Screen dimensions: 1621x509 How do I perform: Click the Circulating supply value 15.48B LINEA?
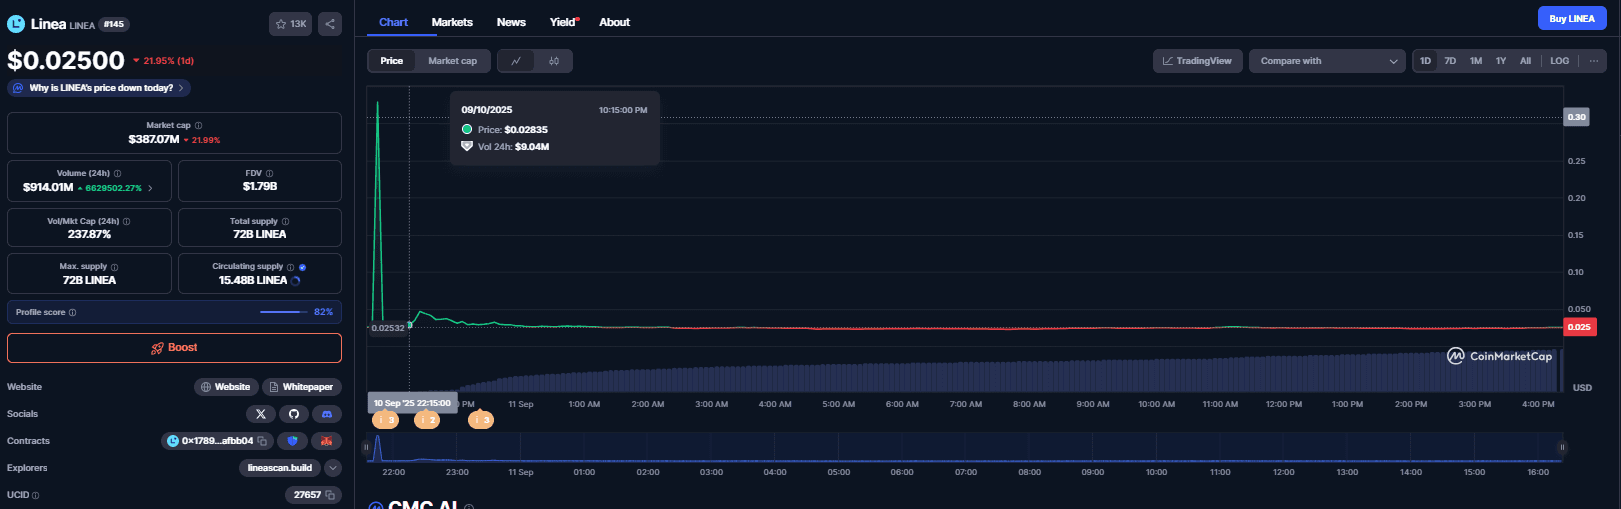coord(253,281)
